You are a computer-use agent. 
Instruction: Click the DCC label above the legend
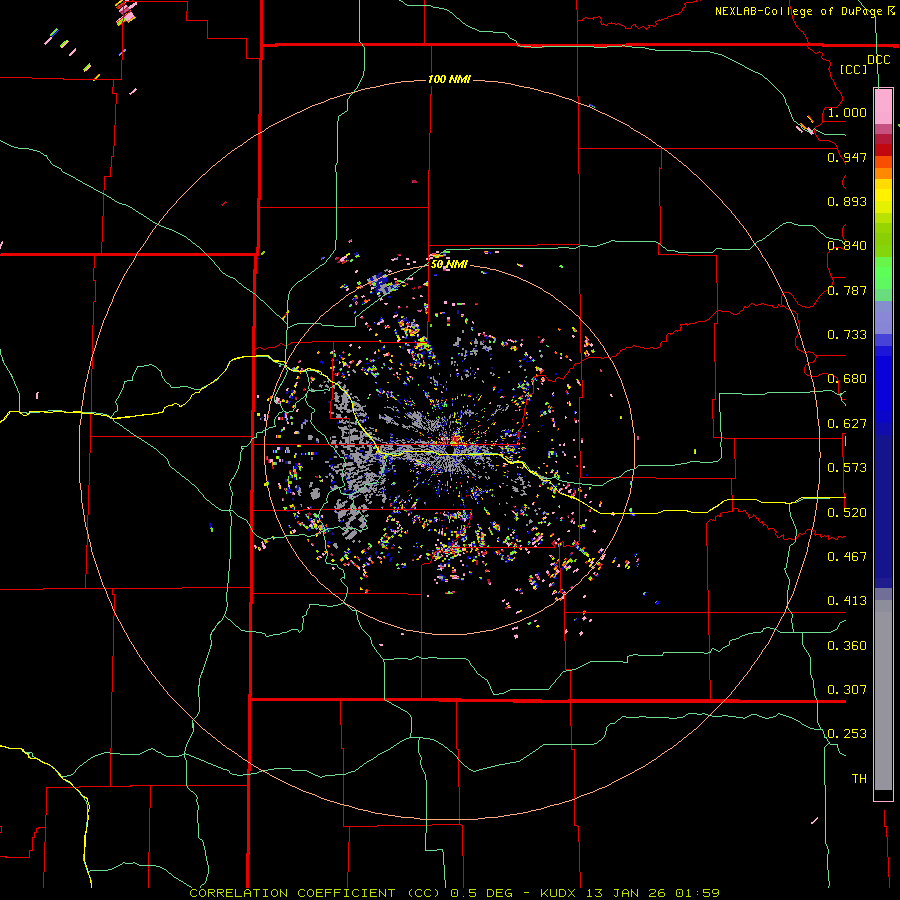(x=878, y=60)
